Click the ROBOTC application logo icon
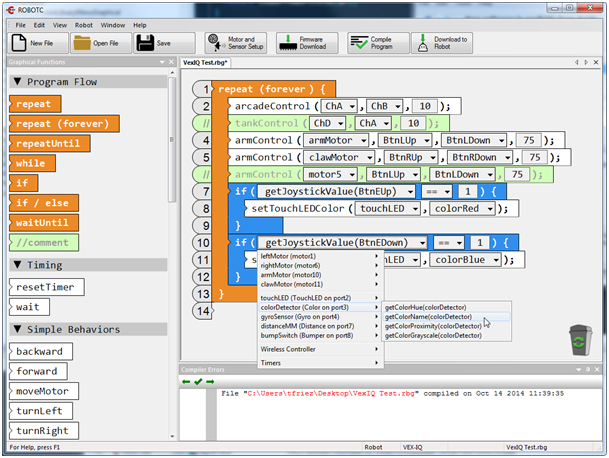The height and width of the screenshot is (458, 609). pos(10,10)
